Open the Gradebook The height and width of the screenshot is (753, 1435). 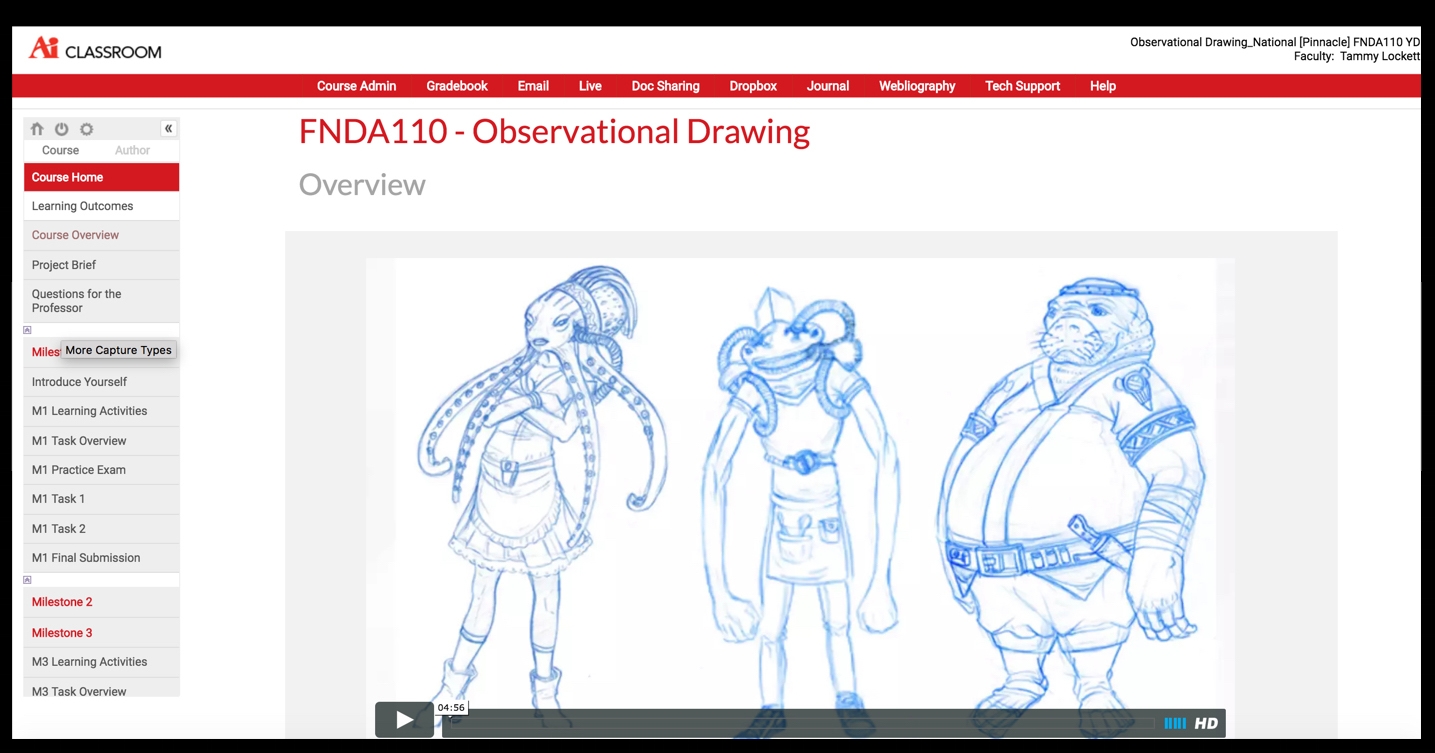457,86
